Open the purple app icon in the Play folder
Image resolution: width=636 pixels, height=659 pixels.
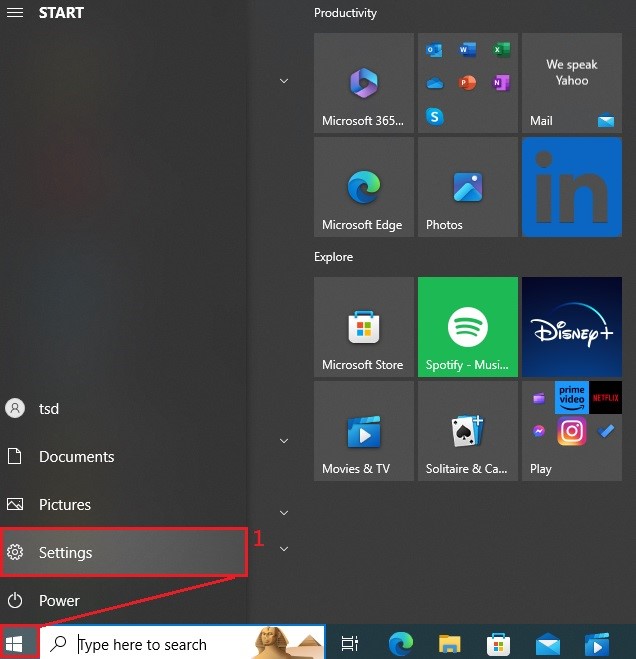click(x=538, y=398)
